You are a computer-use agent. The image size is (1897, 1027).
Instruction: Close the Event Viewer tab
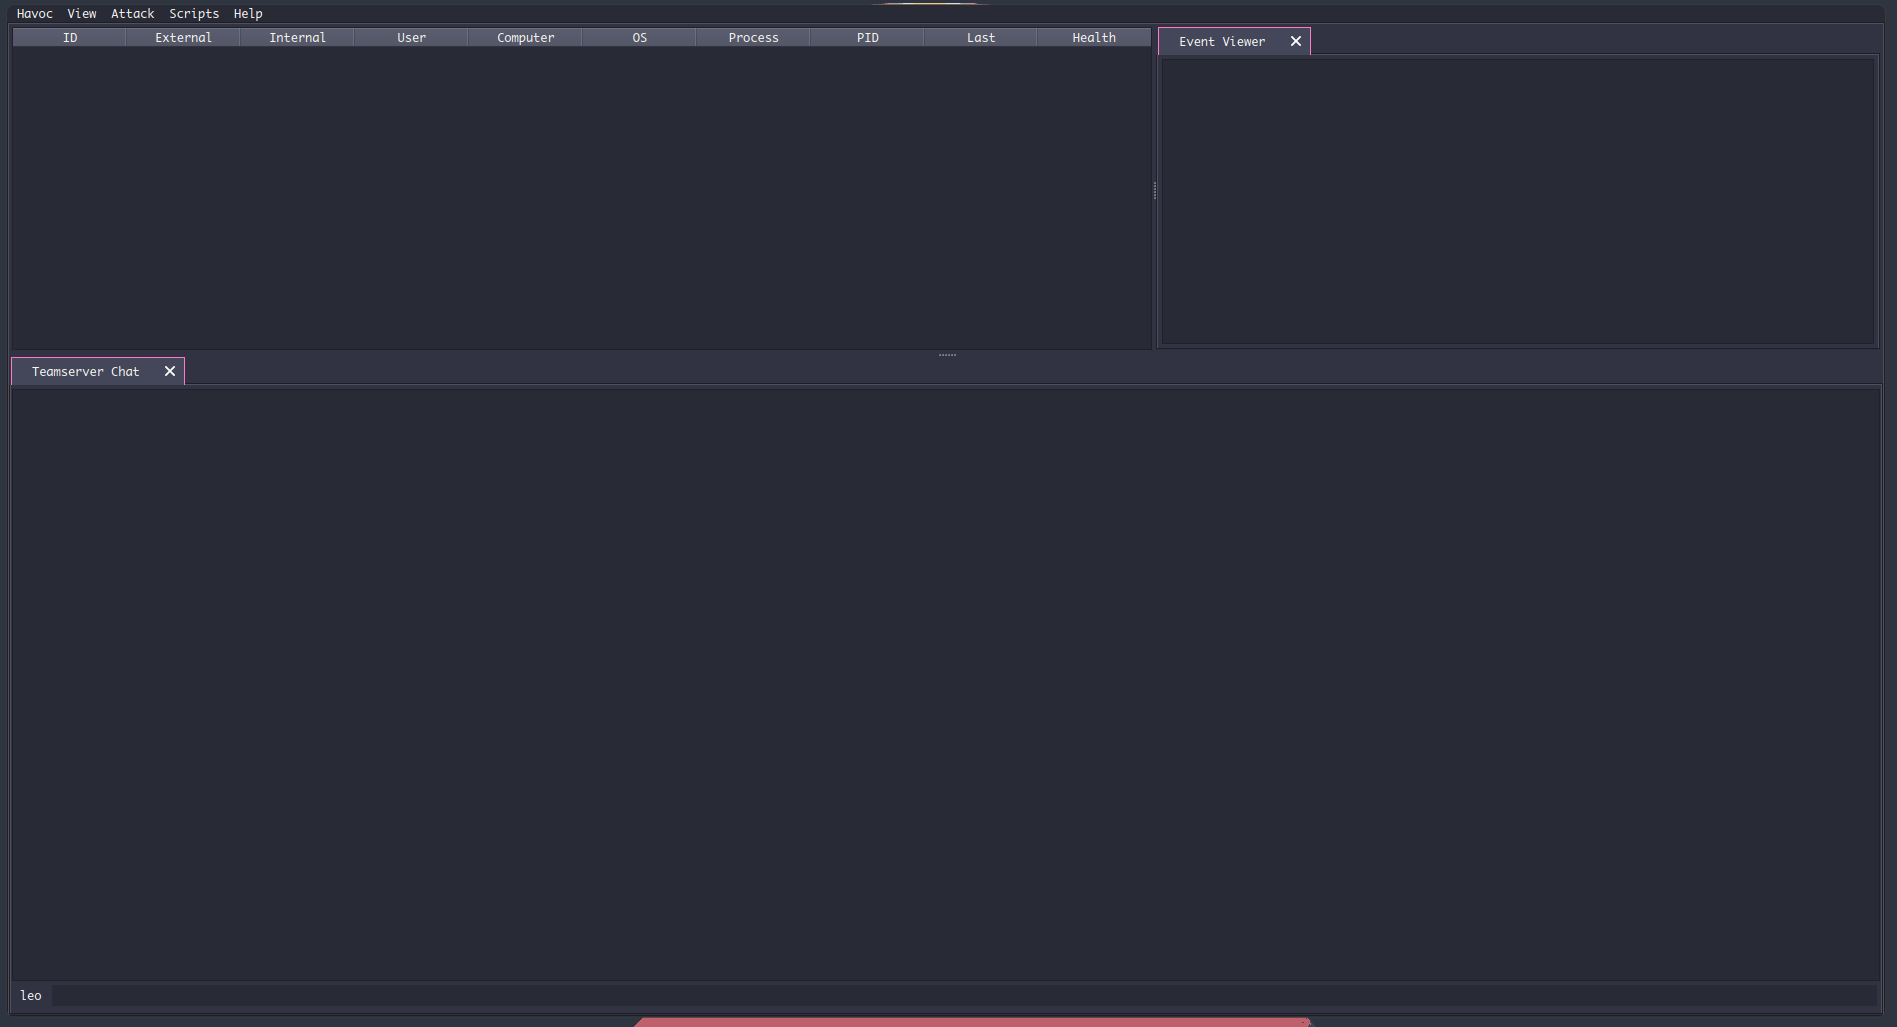point(1296,41)
